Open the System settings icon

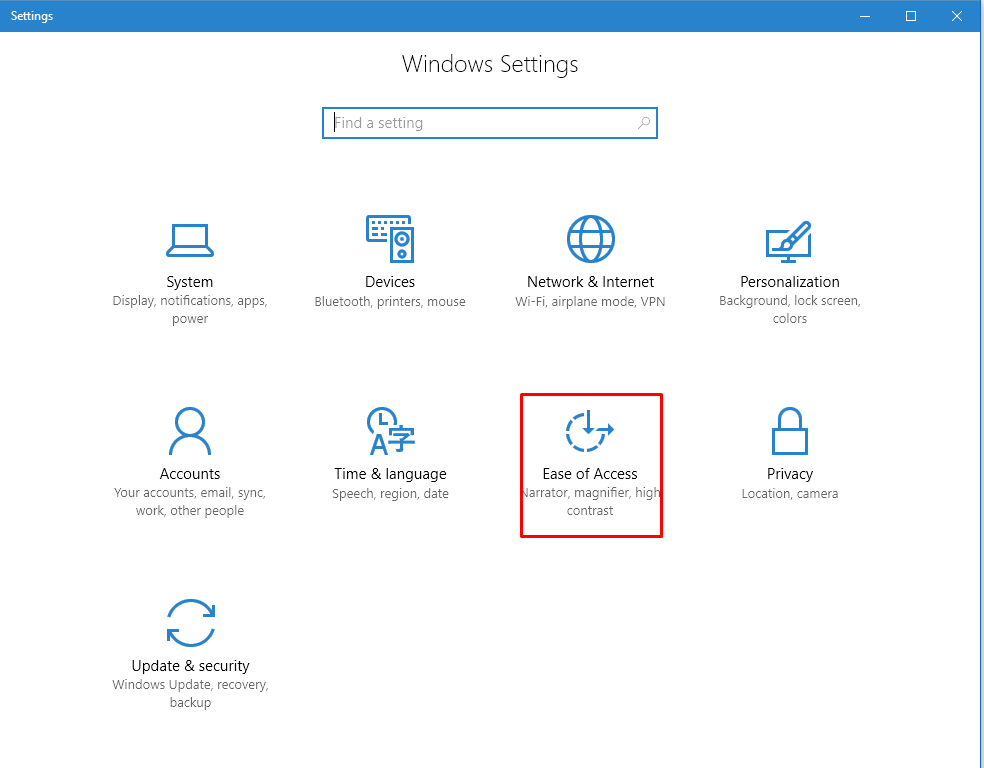click(x=190, y=240)
